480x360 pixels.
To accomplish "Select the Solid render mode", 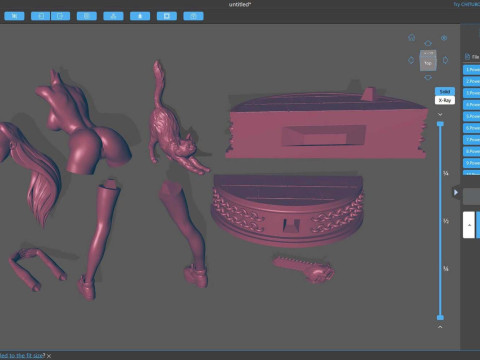I will point(445,91).
